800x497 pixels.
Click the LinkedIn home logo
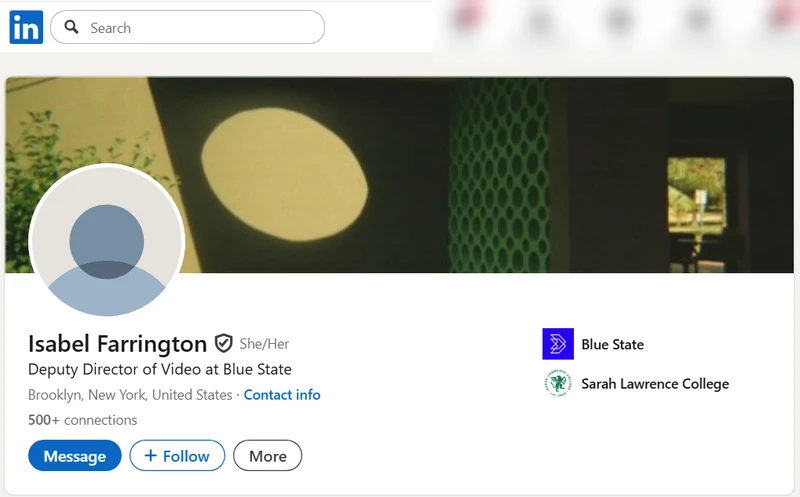[x=26, y=27]
